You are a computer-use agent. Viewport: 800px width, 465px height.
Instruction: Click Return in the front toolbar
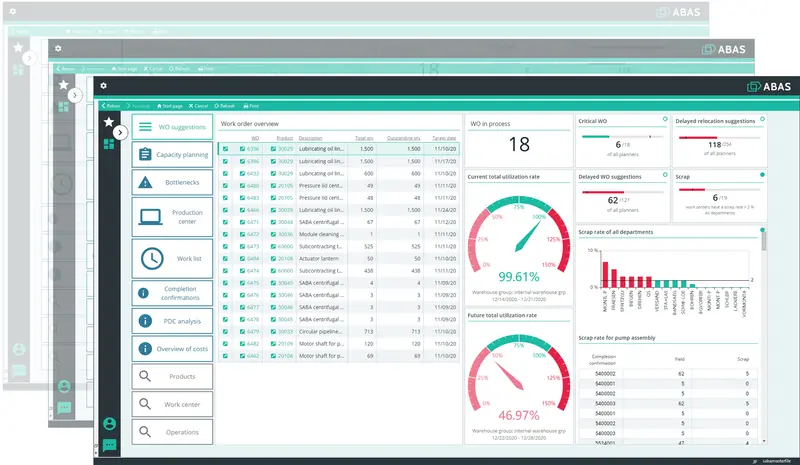(x=111, y=106)
